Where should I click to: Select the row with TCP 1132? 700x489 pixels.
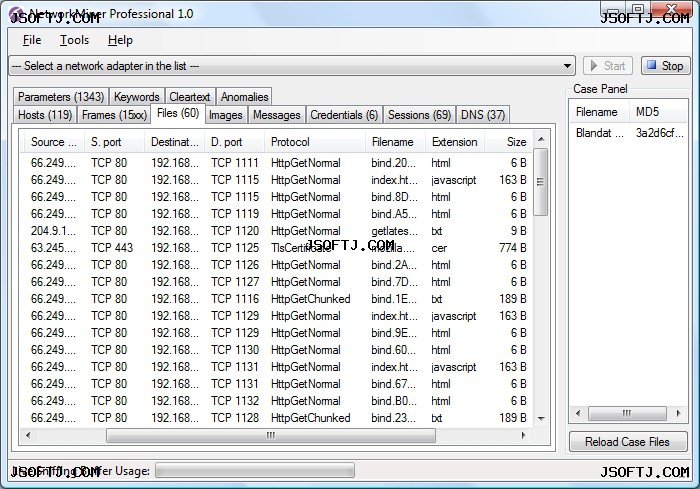click(x=277, y=401)
